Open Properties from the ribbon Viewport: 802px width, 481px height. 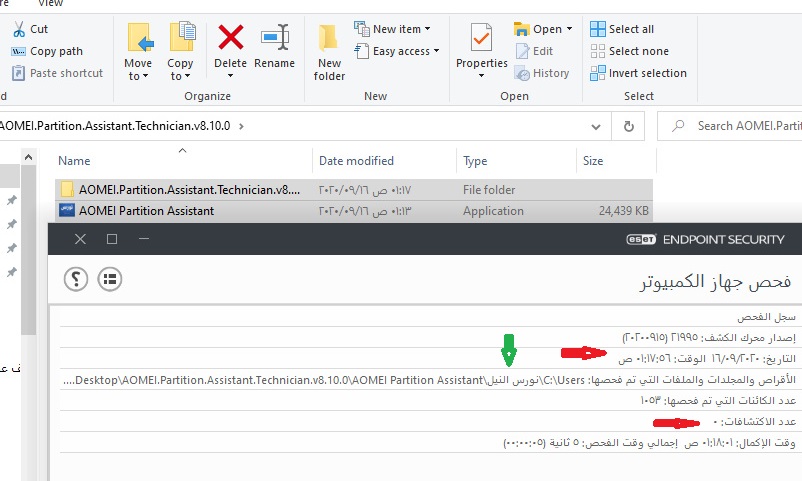(482, 40)
